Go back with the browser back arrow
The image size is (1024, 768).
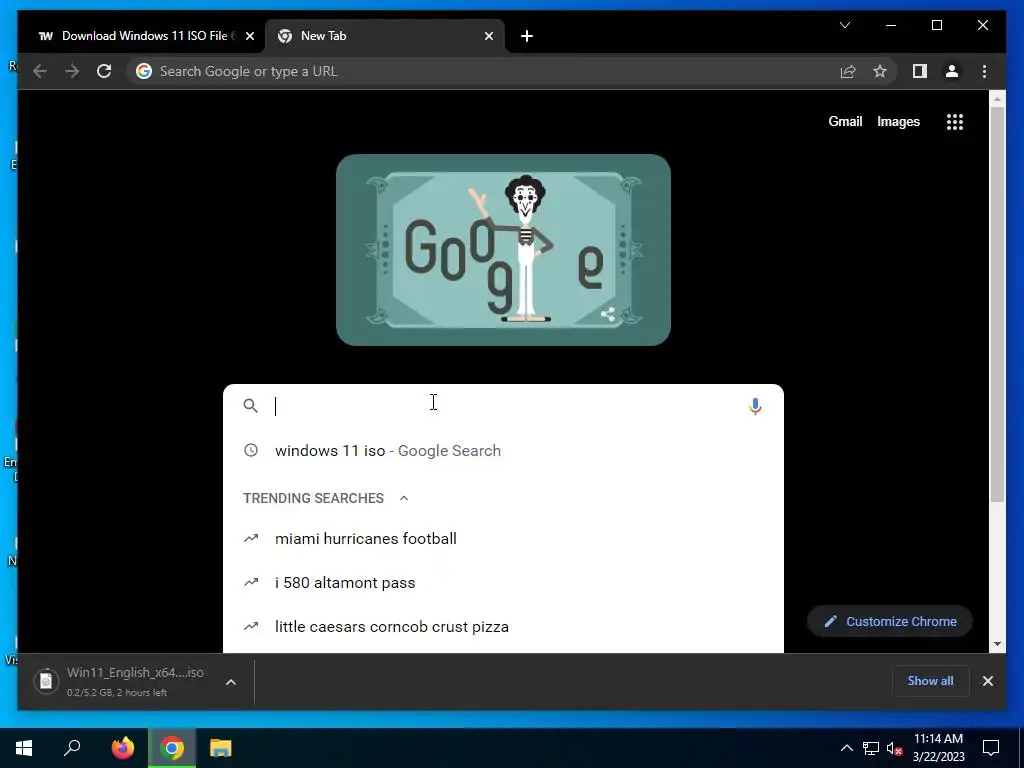click(40, 71)
